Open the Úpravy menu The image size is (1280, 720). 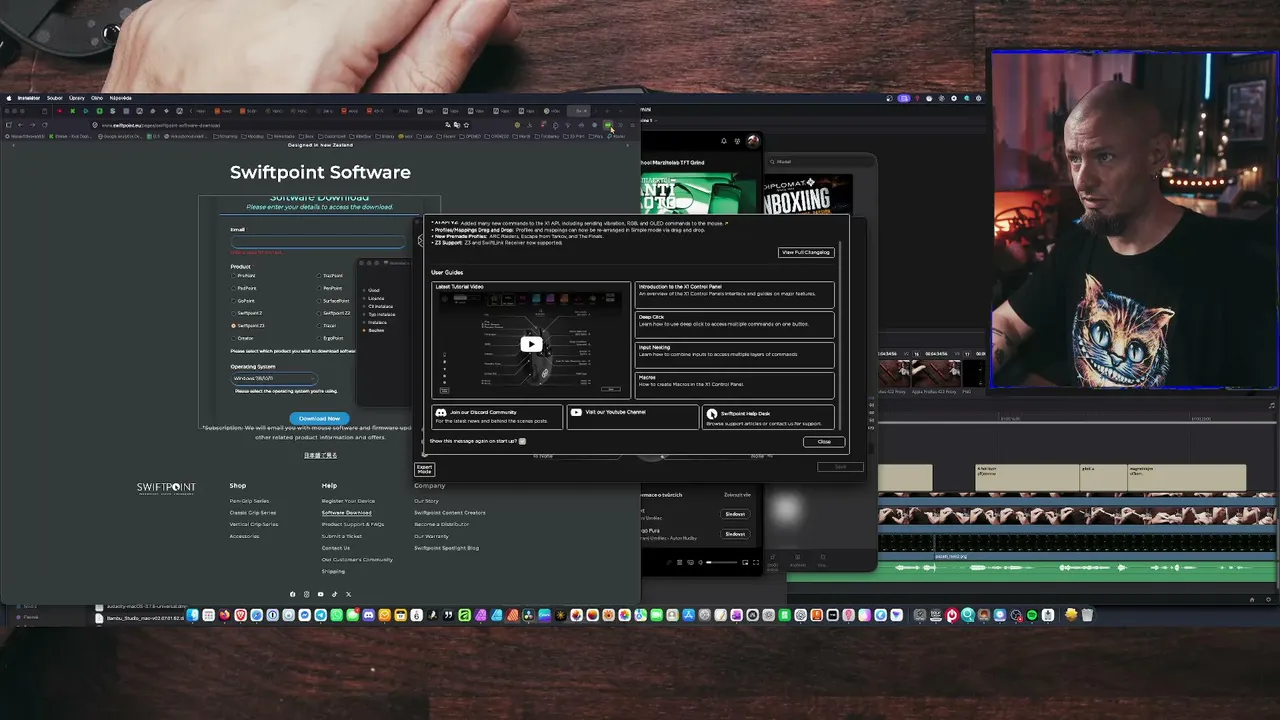click(x=77, y=98)
